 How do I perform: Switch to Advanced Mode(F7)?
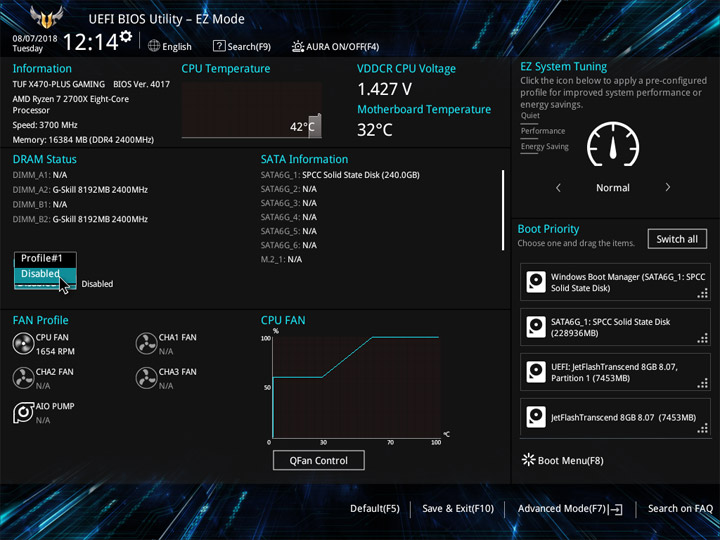[x=570, y=509]
